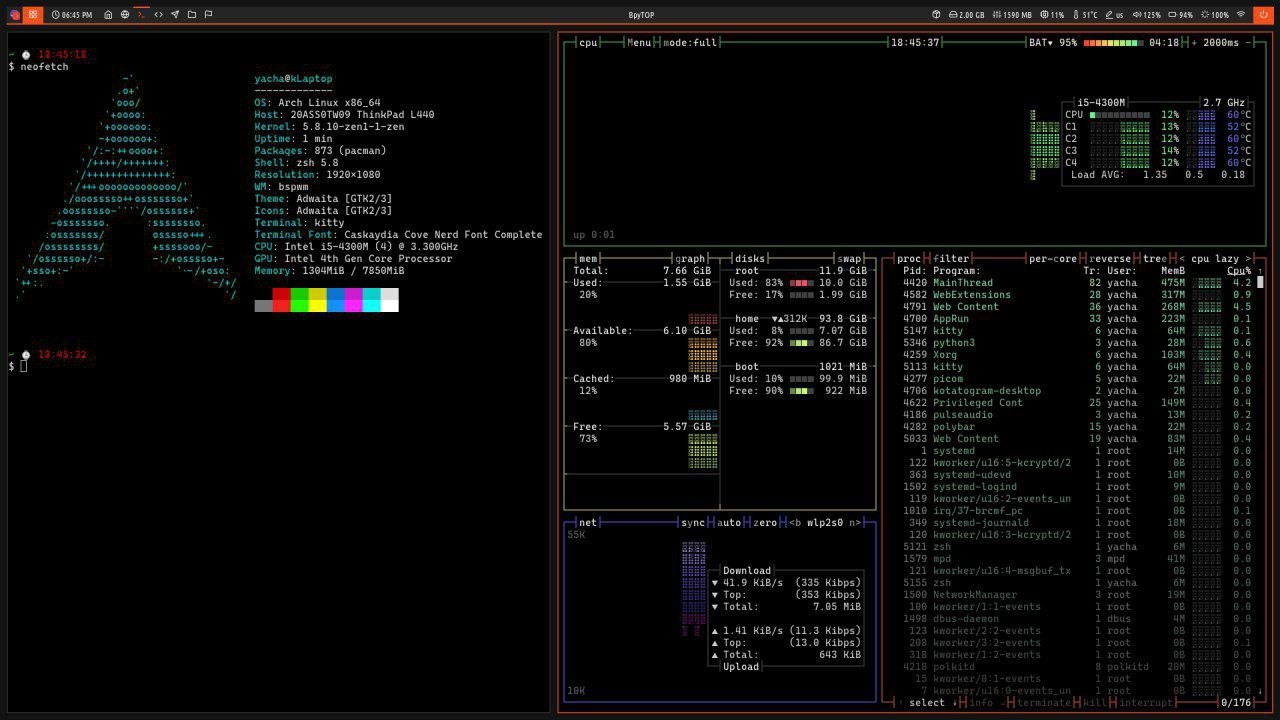Select the picom process row
The width and height of the screenshot is (1280, 720).
tap(1074, 379)
